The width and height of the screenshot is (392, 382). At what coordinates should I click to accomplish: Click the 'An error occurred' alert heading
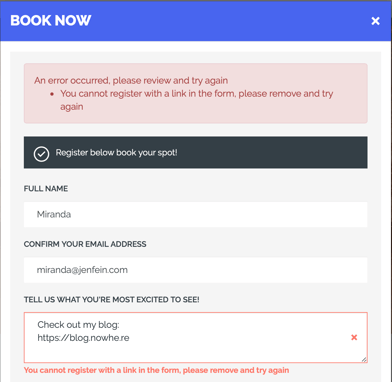(131, 81)
